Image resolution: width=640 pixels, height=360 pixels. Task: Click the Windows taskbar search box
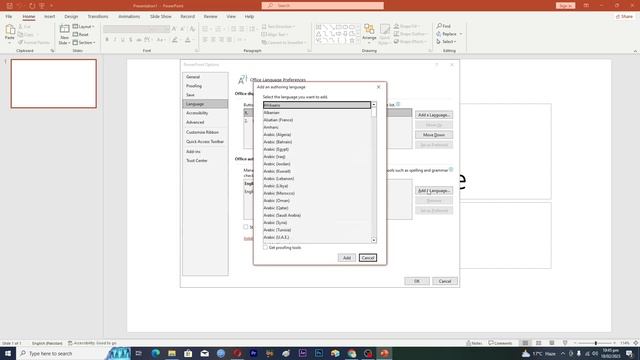click(61, 353)
